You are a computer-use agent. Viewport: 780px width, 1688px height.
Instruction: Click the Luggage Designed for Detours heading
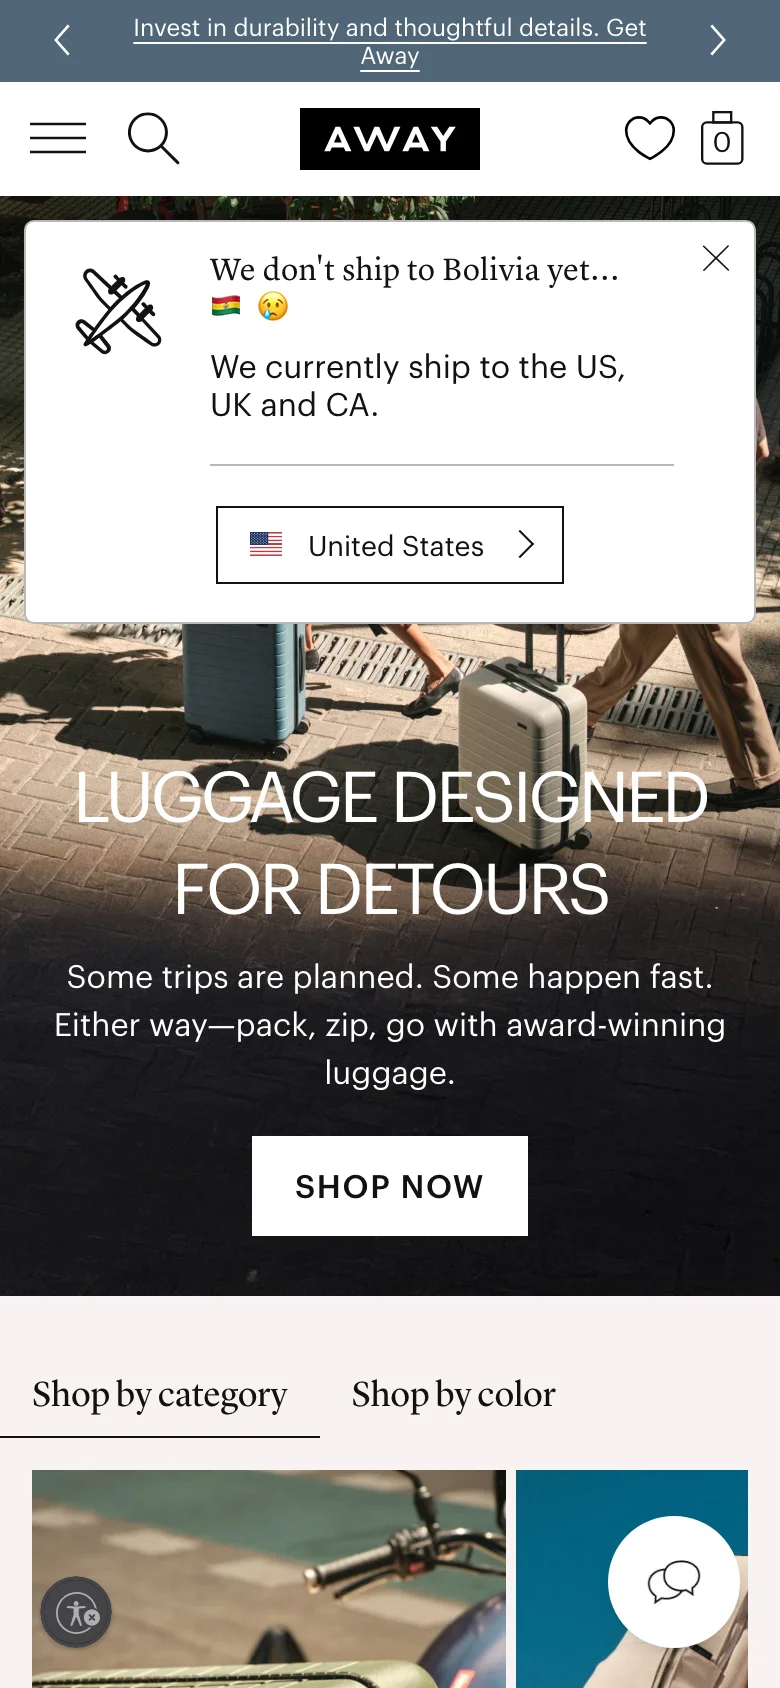tap(391, 844)
